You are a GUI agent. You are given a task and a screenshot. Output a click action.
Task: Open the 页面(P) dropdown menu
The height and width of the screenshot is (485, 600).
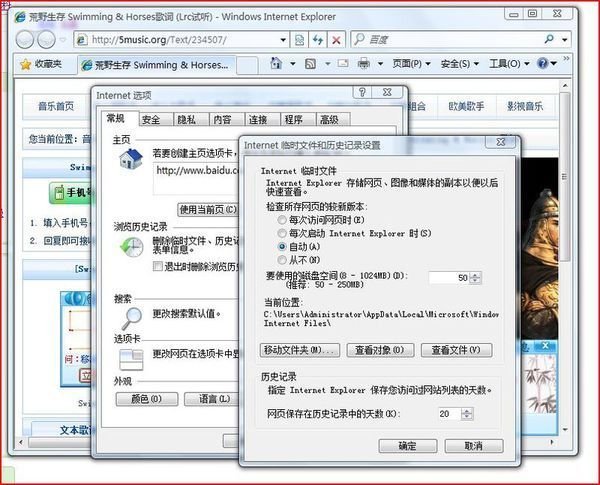pyautogui.click(x=405, y=64)
